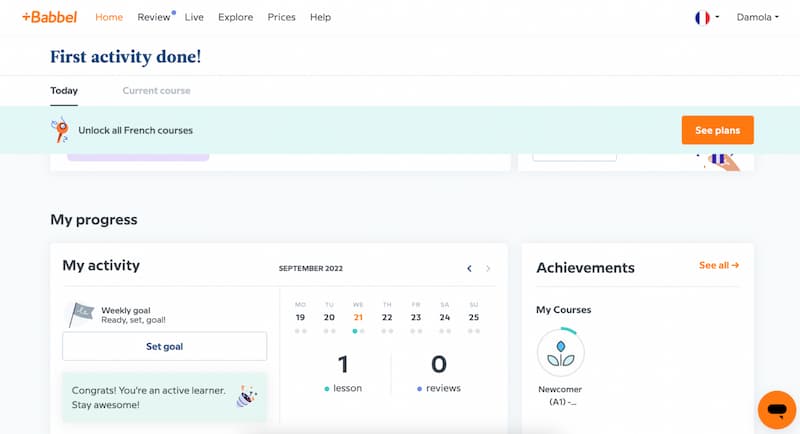This screenshot has height=434, width=800.
Task: Go to next month in activity calendar
Action: tap(488, 268)
